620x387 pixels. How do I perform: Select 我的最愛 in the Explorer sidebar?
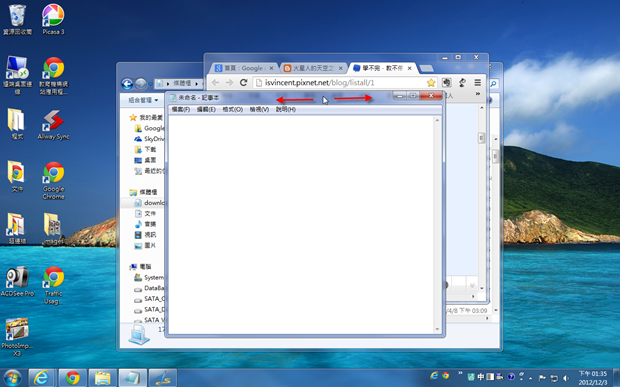tap(146, 117)
